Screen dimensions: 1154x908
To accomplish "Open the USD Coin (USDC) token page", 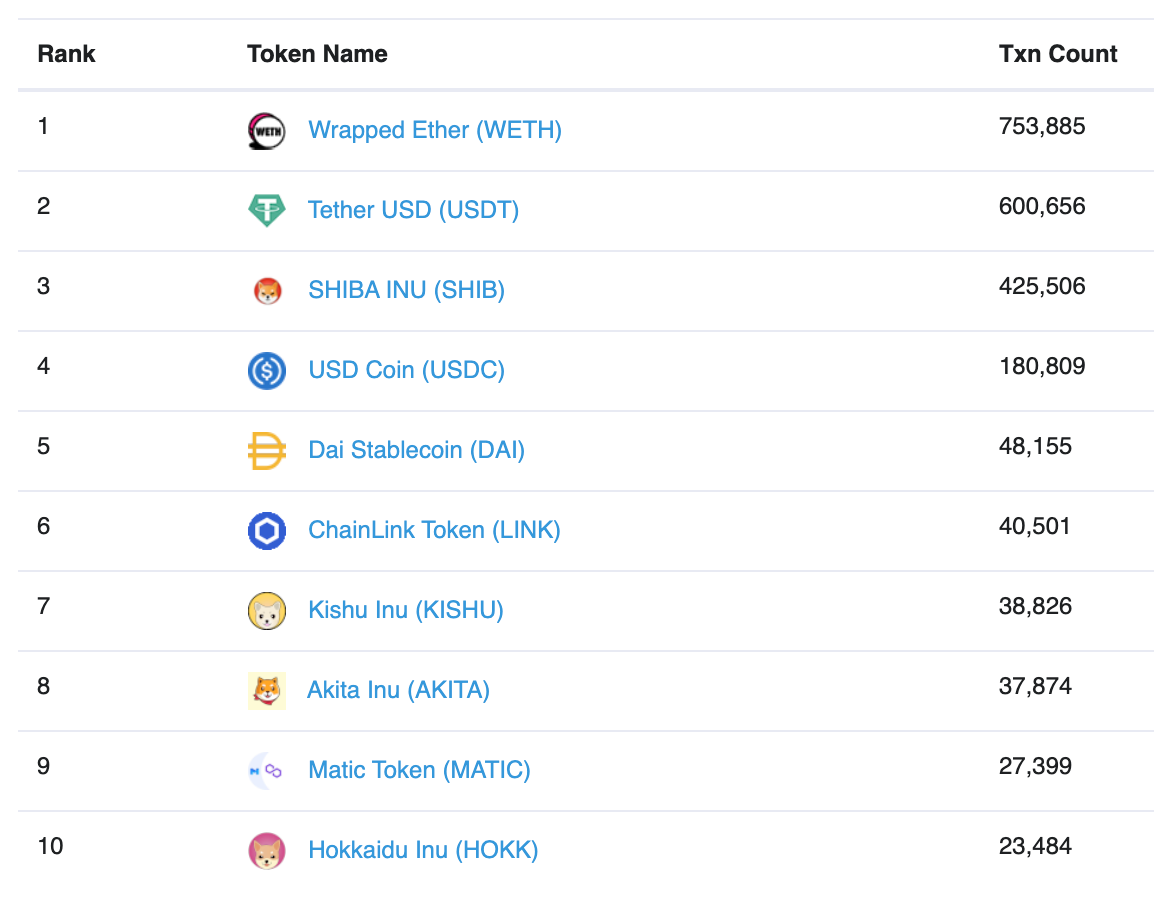I will pyautogui.click(x=406, y=370).
